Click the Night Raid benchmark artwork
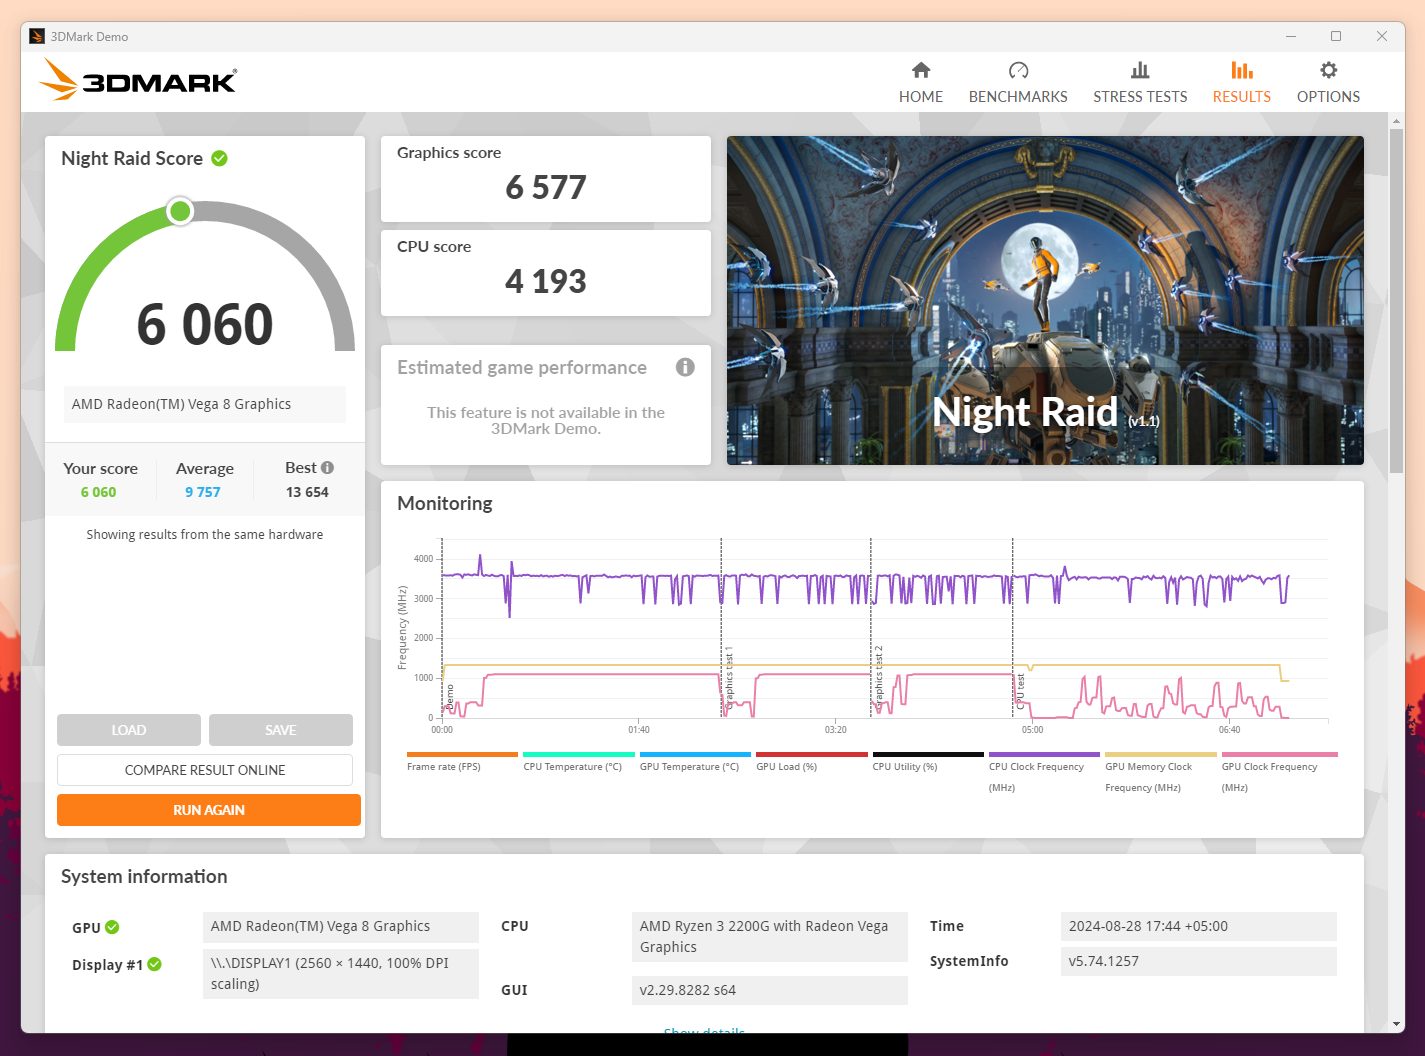 (x=1045, y=300)
